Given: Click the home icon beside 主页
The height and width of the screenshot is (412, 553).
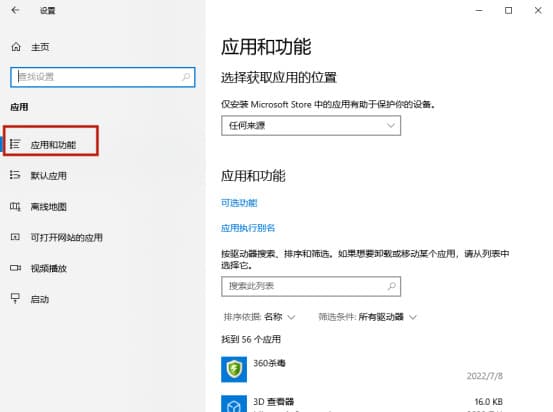Looking at the screenshot, I should [x=16, y=47].
